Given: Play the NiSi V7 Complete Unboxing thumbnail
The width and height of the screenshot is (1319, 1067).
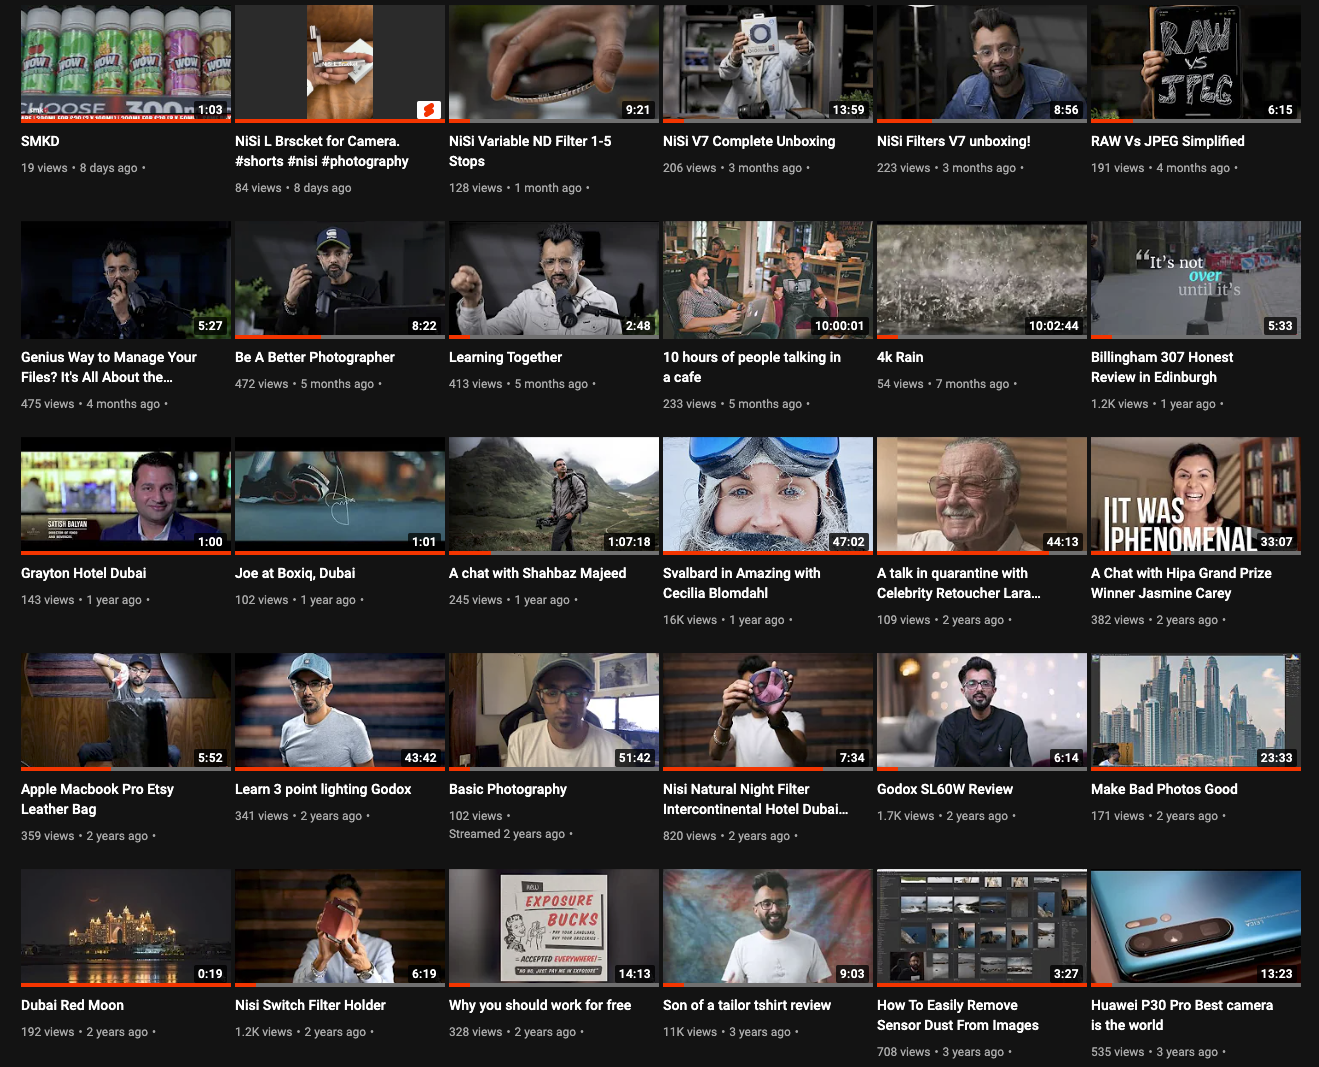Looking at the screenshot, I should [768, 63].
